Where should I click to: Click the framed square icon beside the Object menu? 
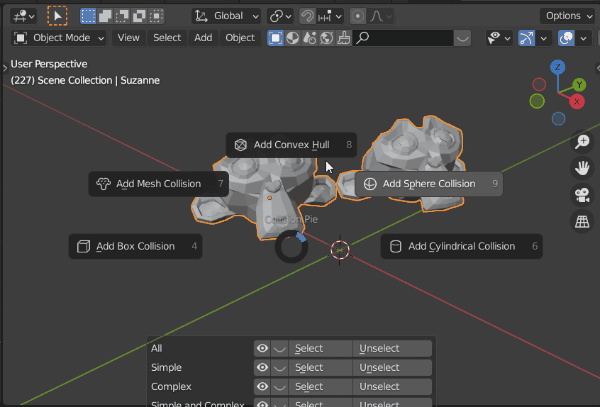point(275,38)
